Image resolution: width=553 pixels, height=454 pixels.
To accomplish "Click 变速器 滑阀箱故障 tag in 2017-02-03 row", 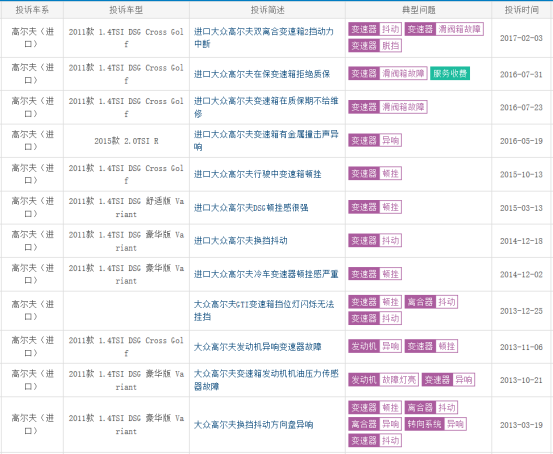I will [x=444, y=29].
